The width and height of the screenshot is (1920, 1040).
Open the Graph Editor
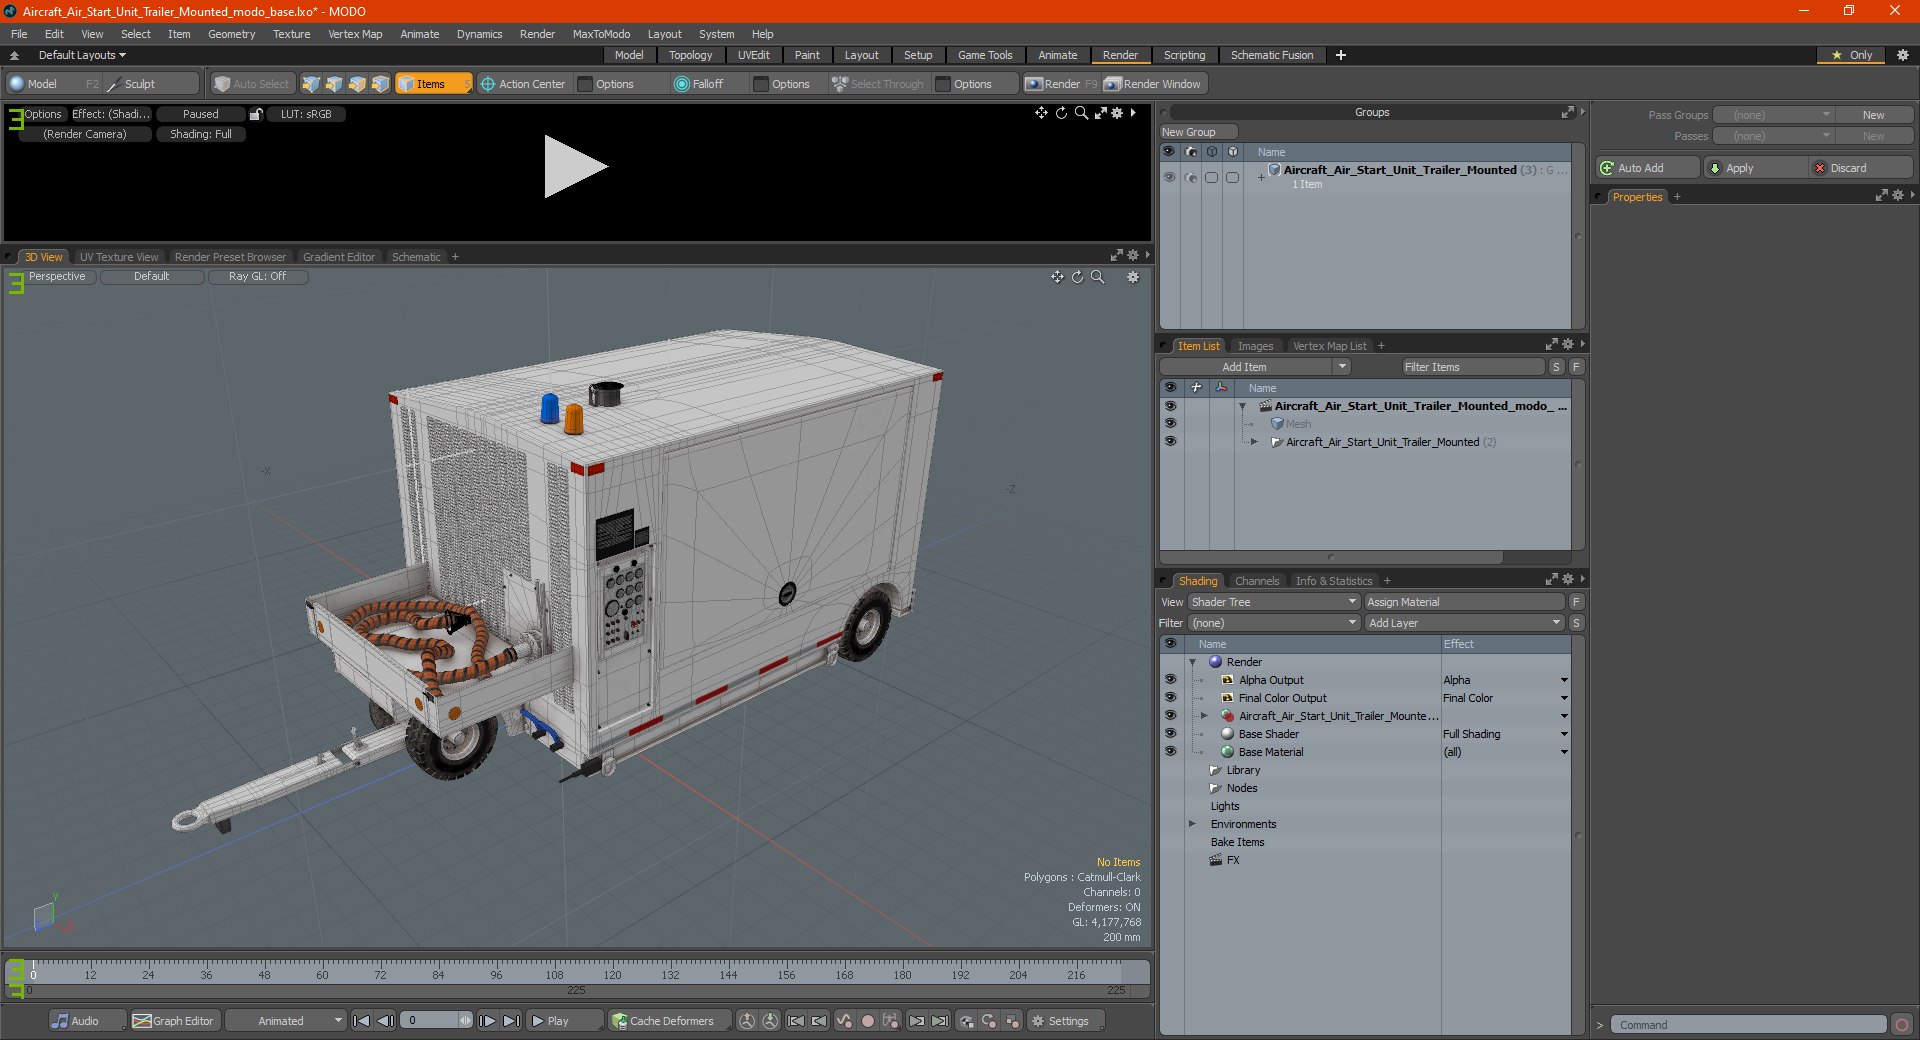173,1021
